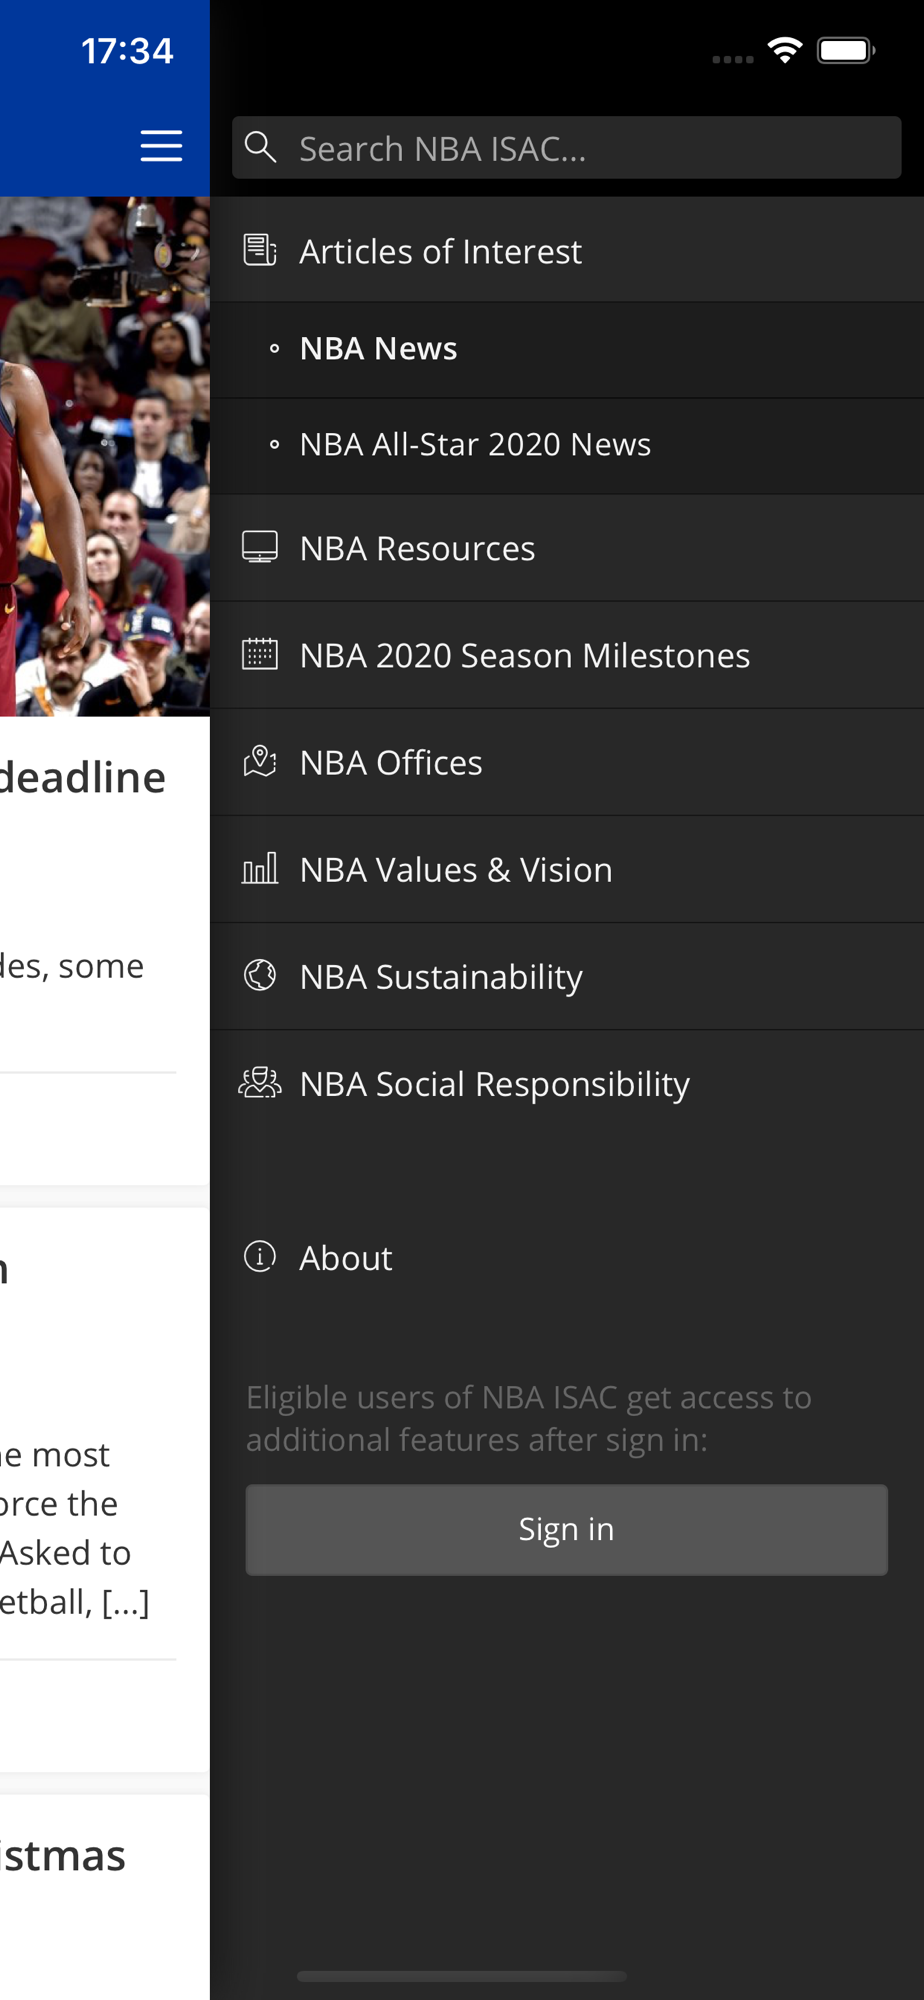The height and width of the screenshot is (2000, 924).
Task: Navigate to NBA Offices
Action: [x=567, y=762]
